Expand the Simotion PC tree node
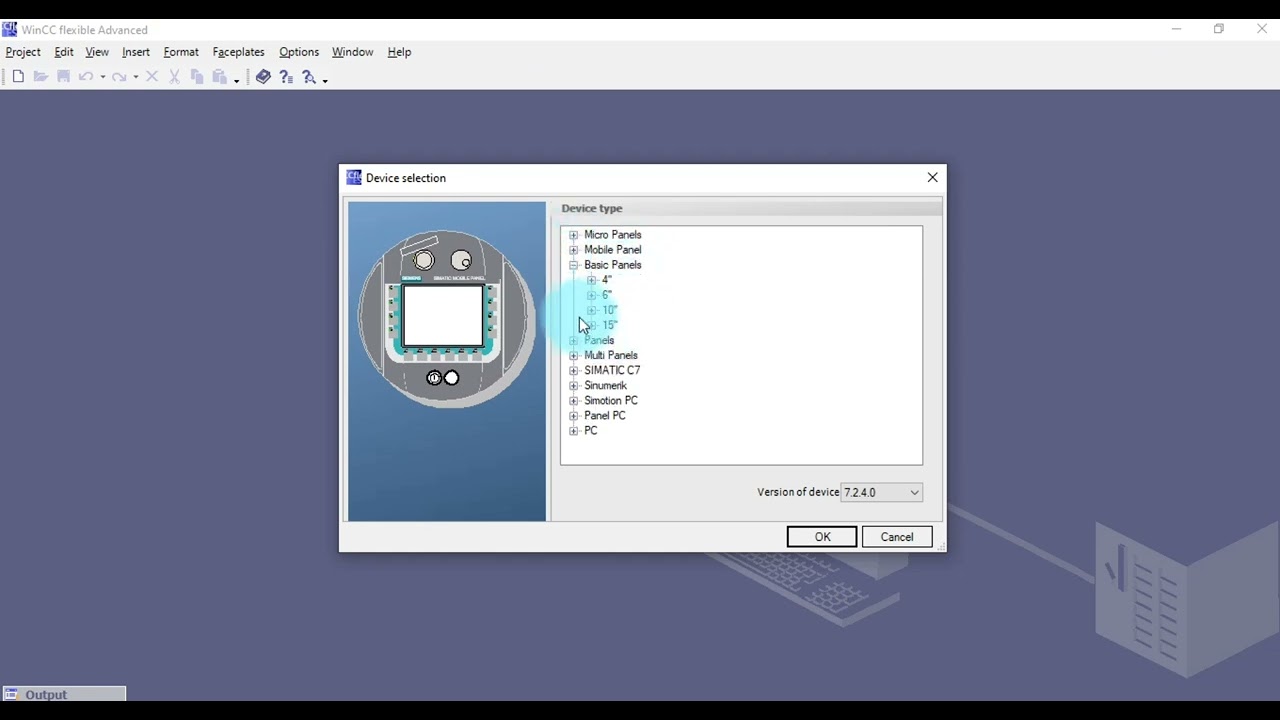 574,400
